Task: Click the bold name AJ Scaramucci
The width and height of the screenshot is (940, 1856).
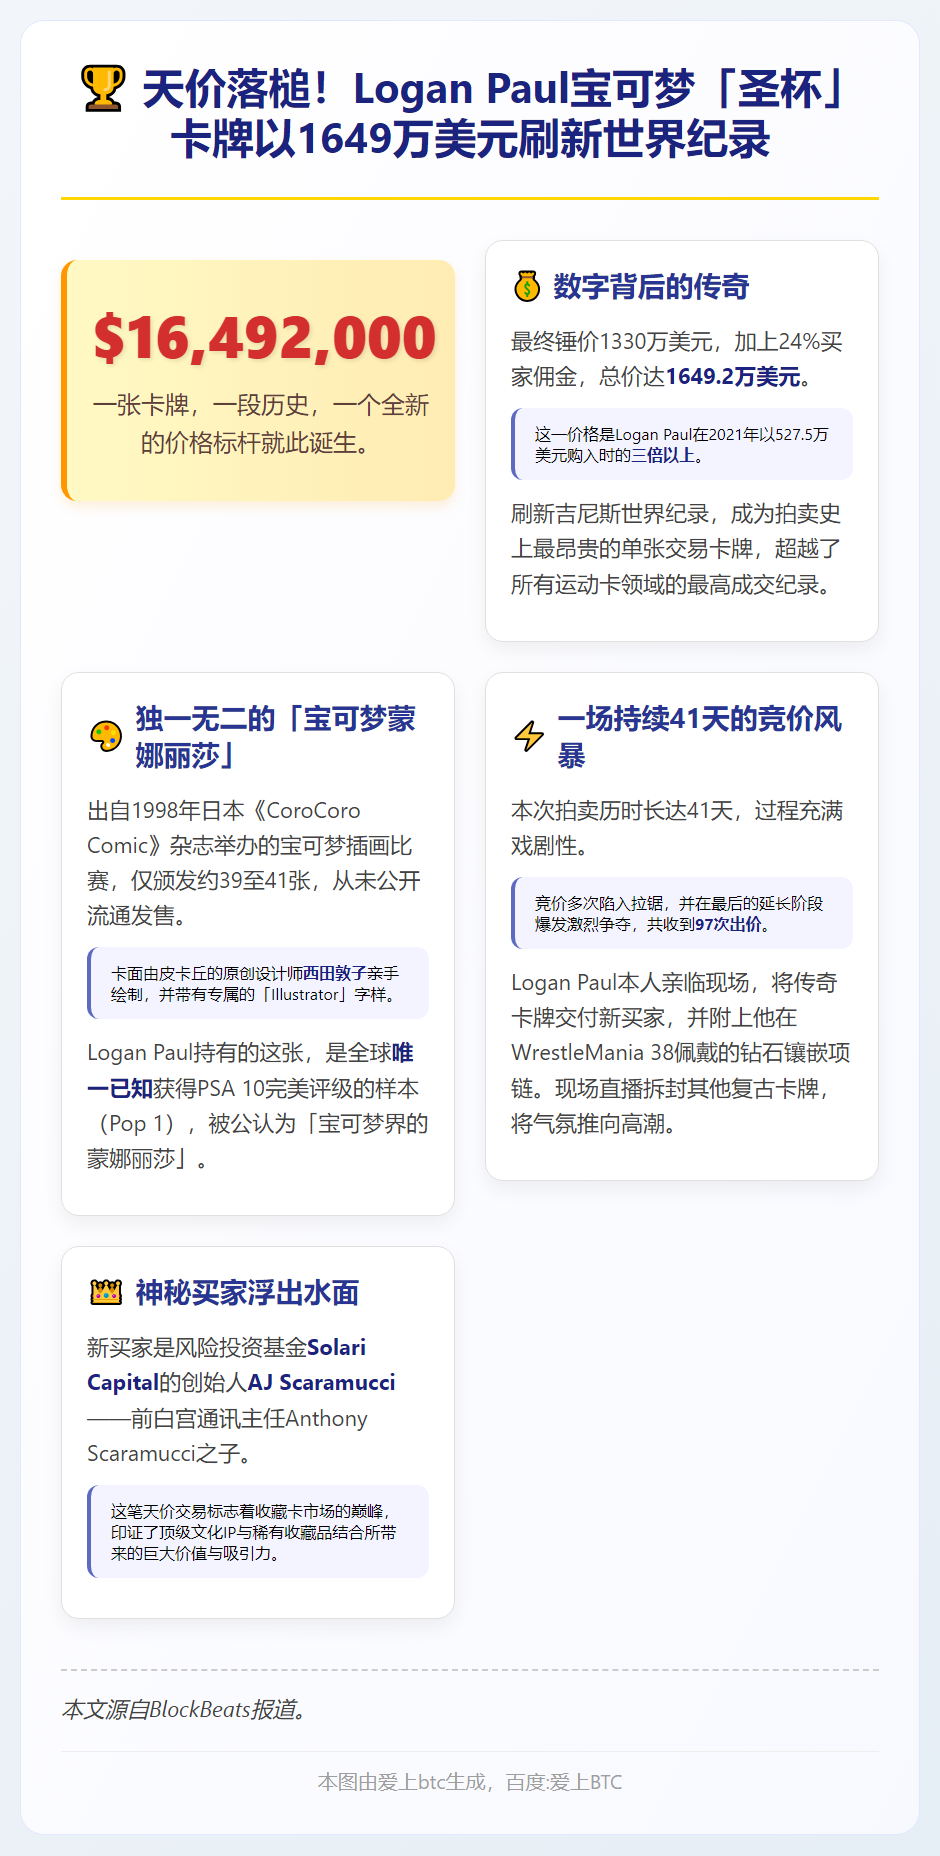Action: click(x=321, y=1382)
